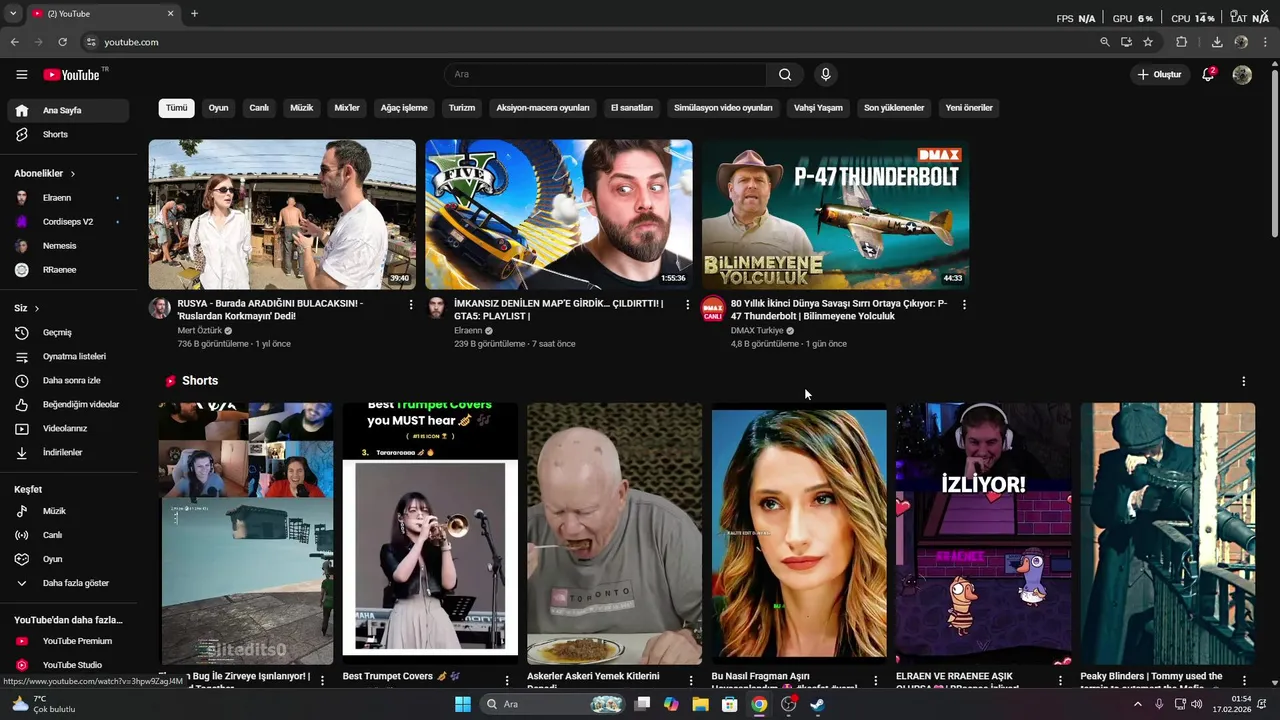Screen dimensions: 1280x720
Task: Open Nemesis channel subscription
Action: click(x=68, y=246)
